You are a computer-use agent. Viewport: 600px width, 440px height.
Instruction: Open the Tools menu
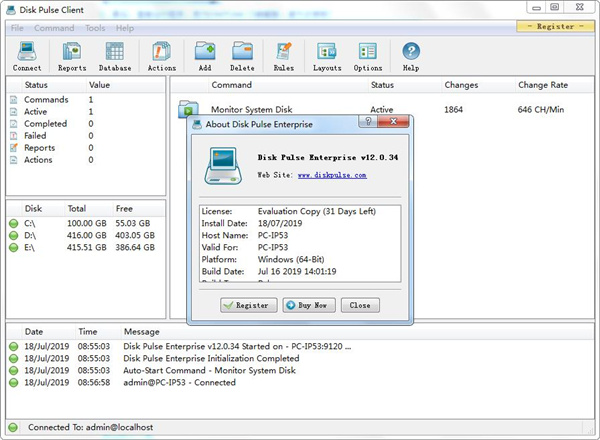tap(95, 28)
